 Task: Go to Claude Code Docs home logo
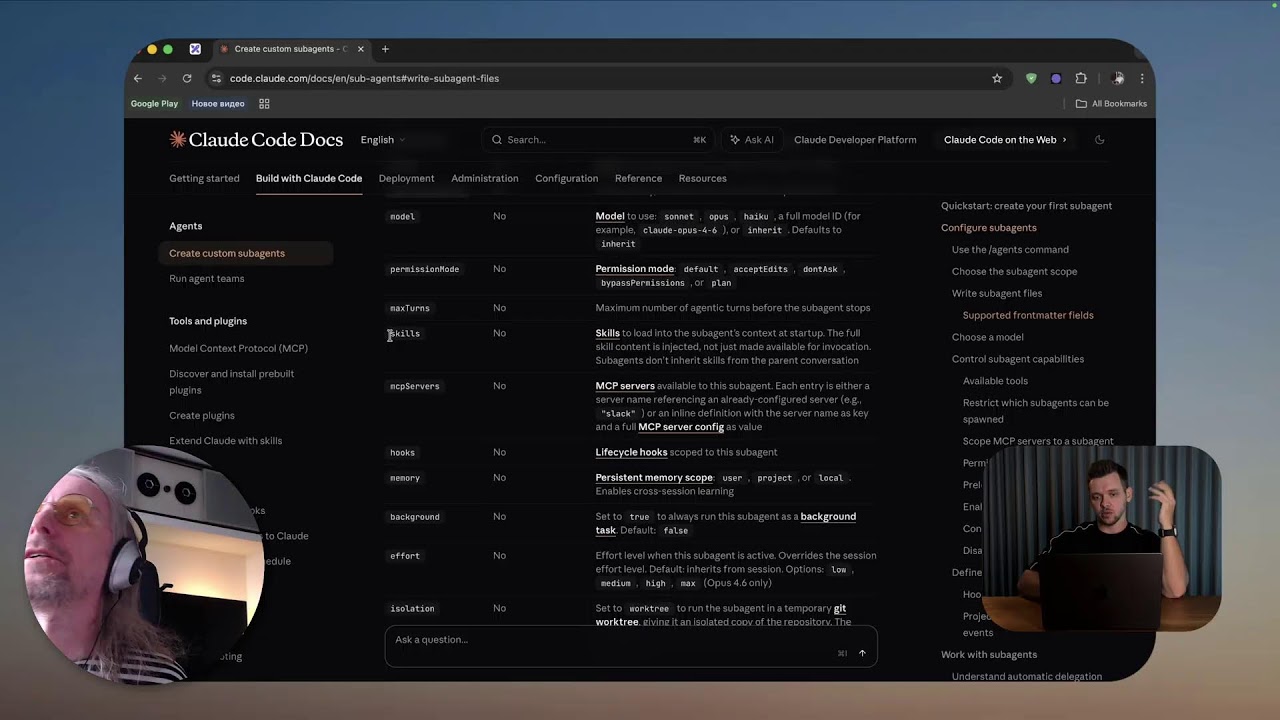(256, 140)
